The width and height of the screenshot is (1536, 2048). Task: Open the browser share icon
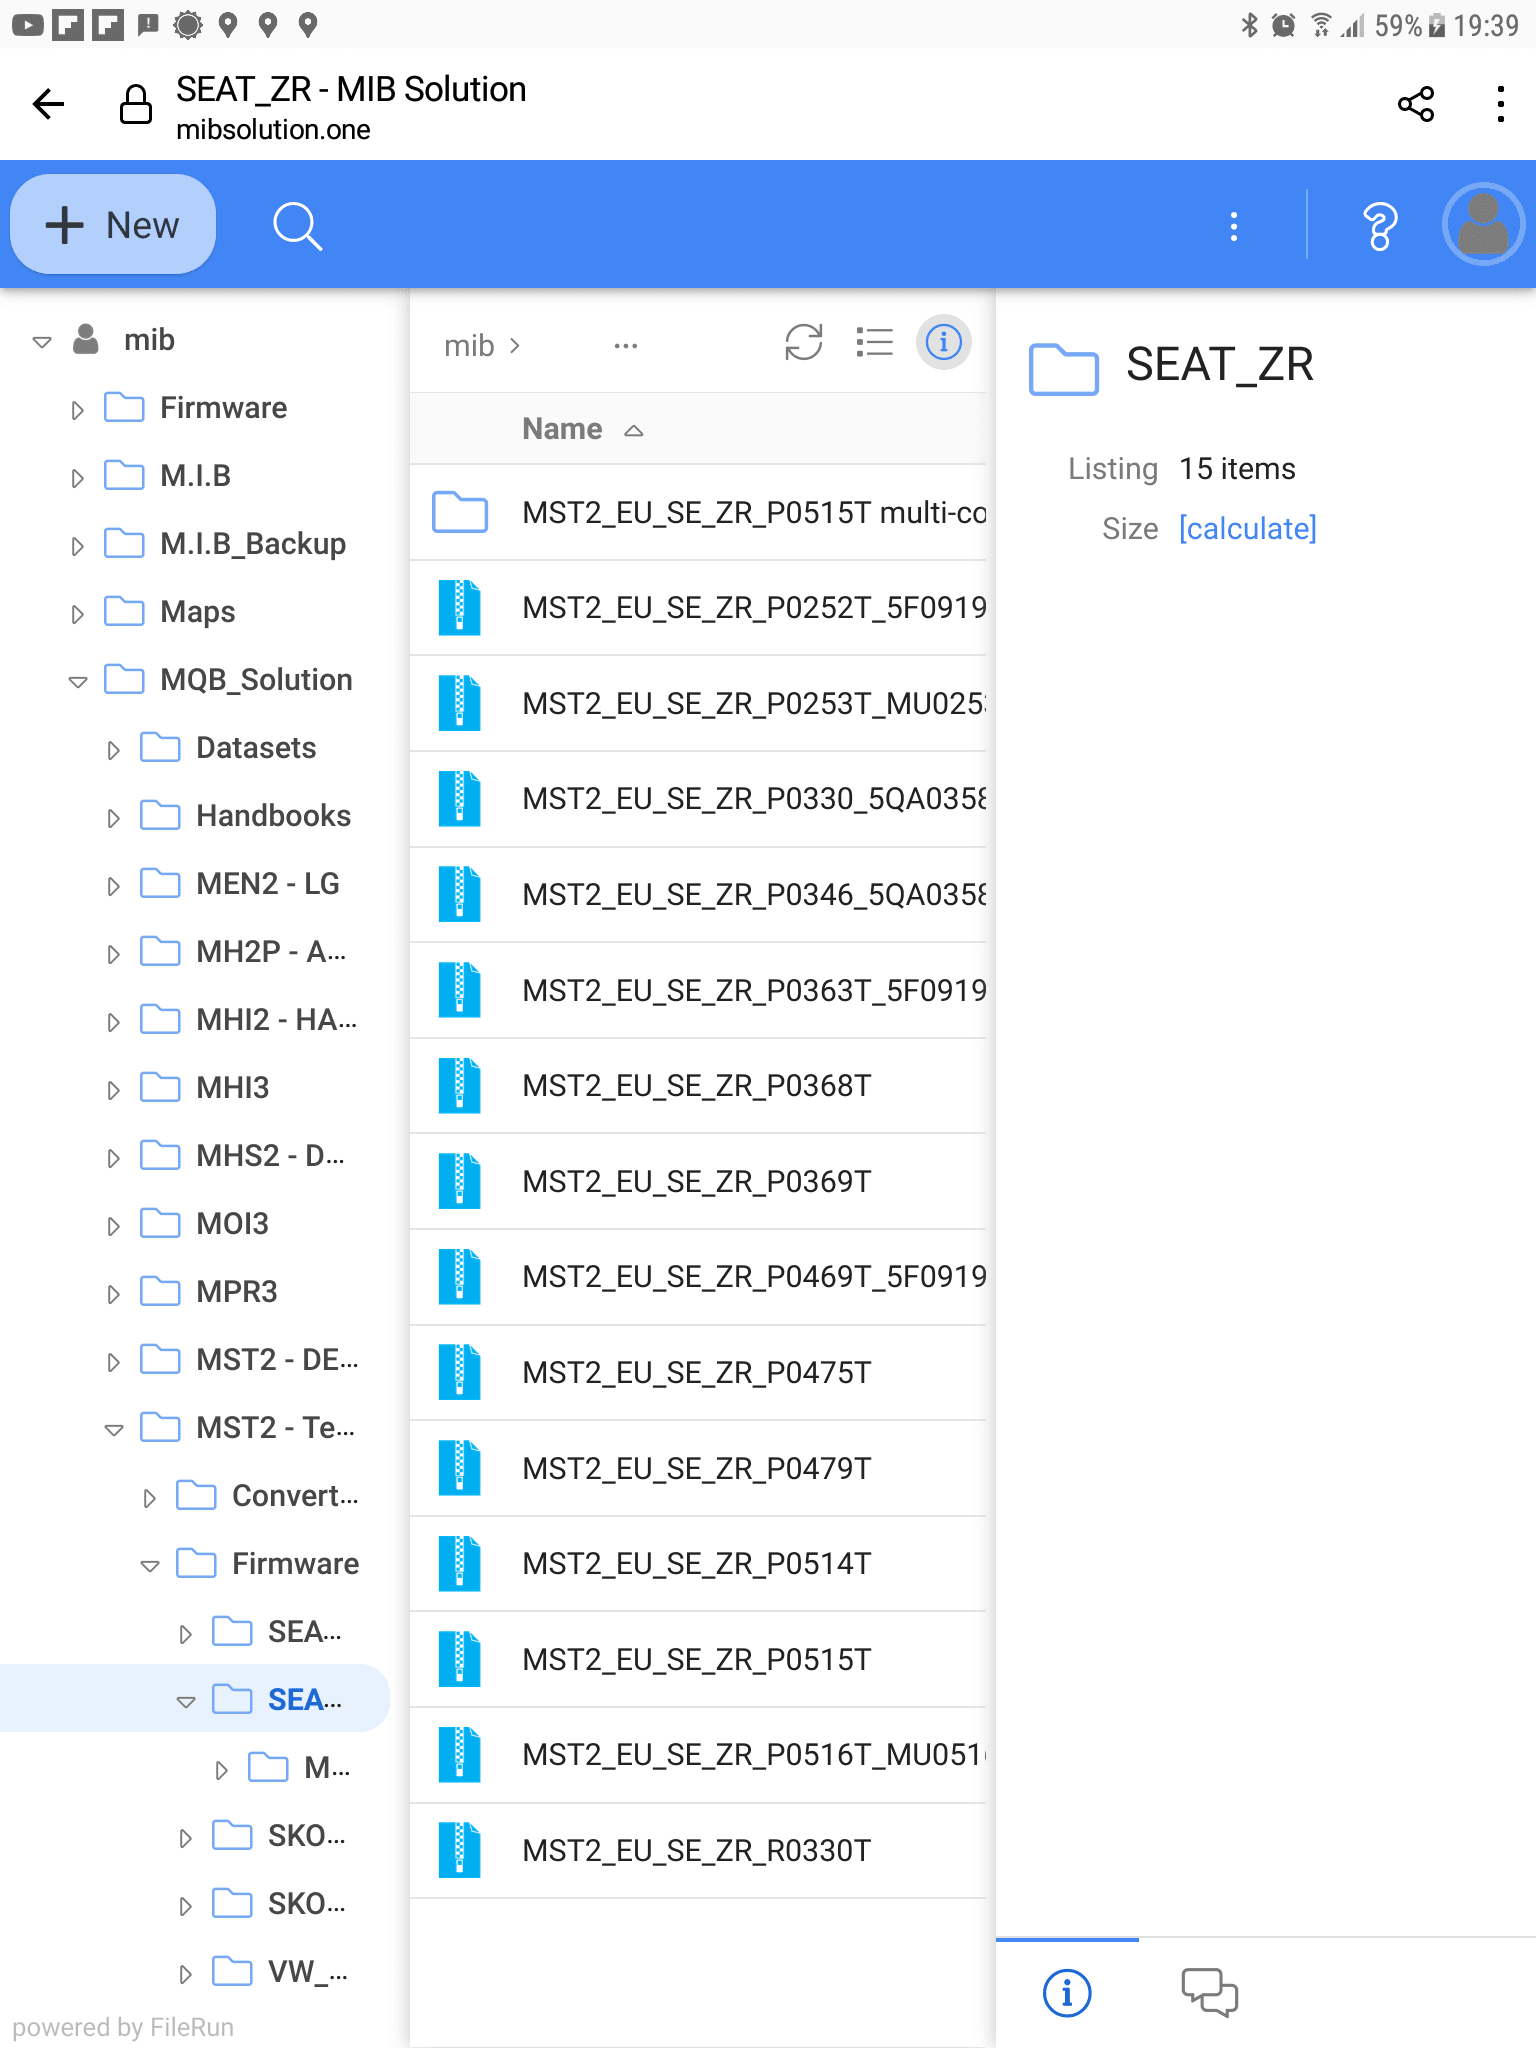pos(1416,104)
